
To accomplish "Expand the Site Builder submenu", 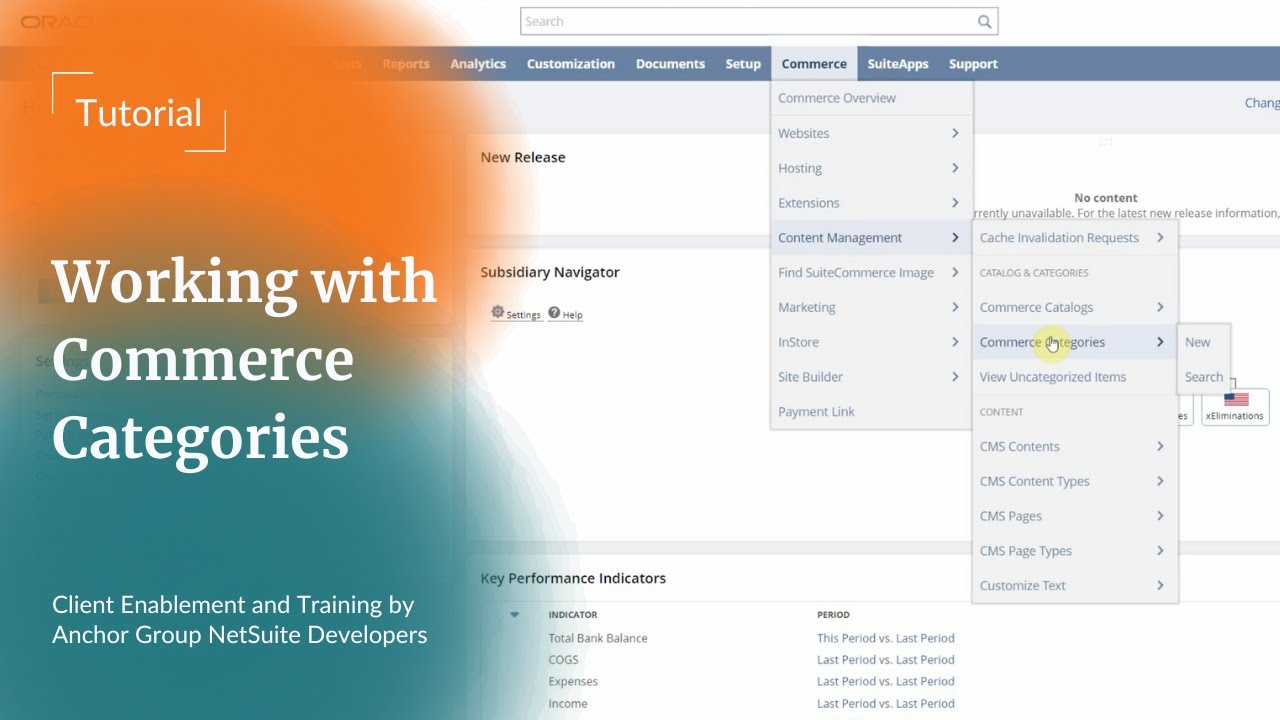I will coord(871,377).
